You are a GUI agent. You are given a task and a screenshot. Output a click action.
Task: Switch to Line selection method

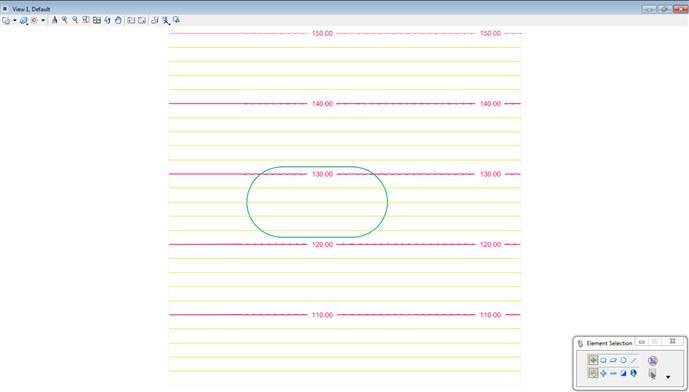coord(633,360)
